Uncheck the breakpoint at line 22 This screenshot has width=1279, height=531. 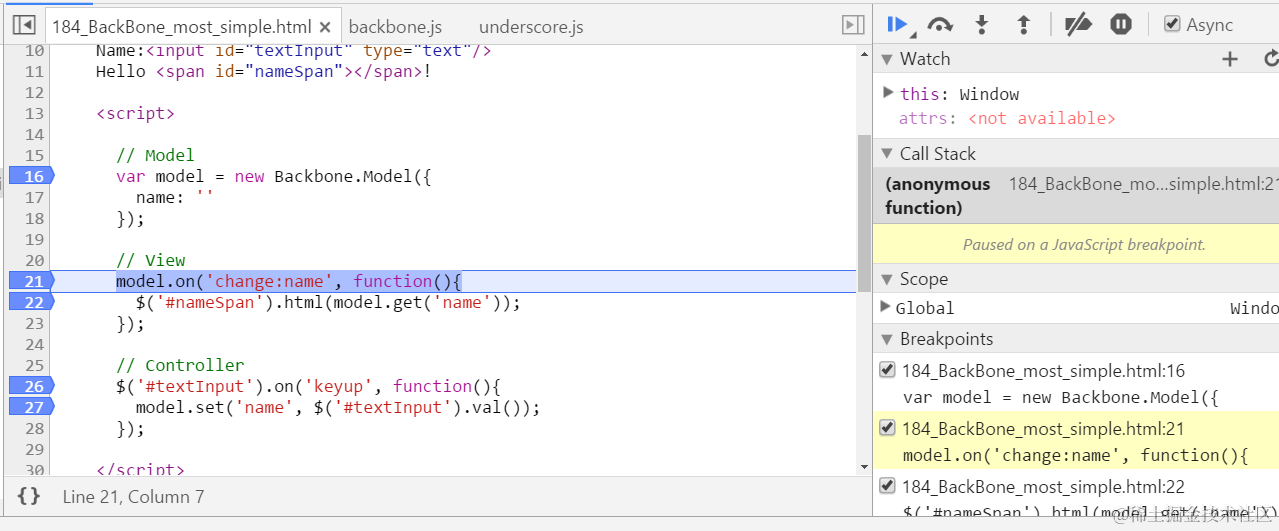(x=887, y=486)
